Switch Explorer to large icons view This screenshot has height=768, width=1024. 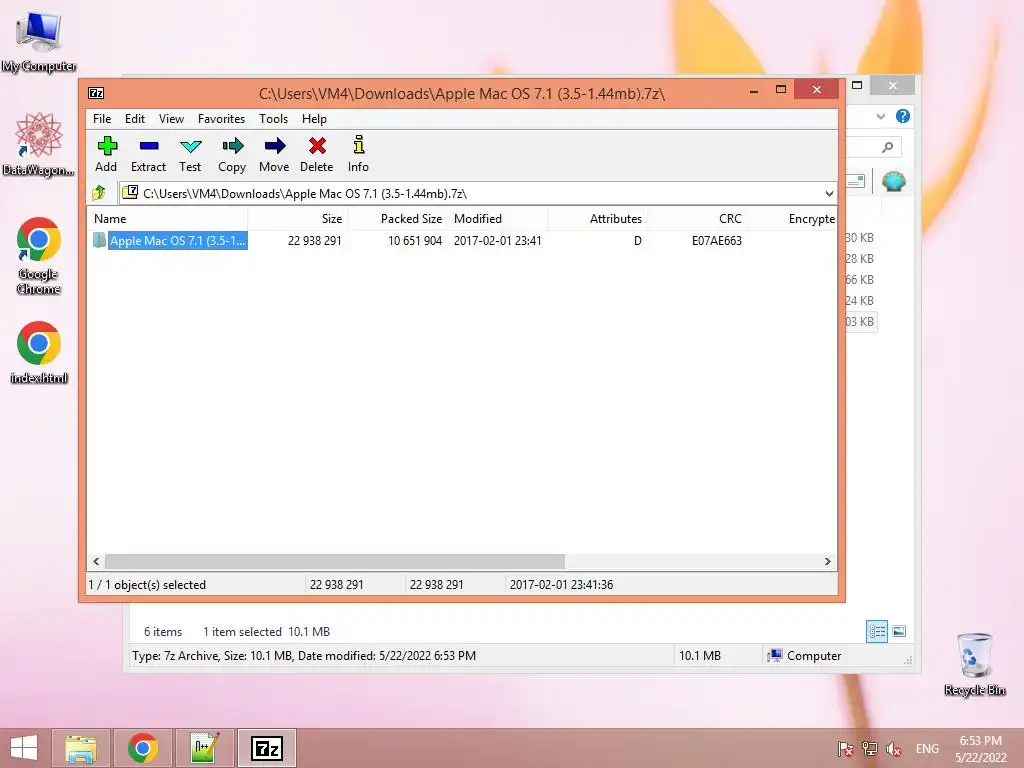(x=899, y=632)
